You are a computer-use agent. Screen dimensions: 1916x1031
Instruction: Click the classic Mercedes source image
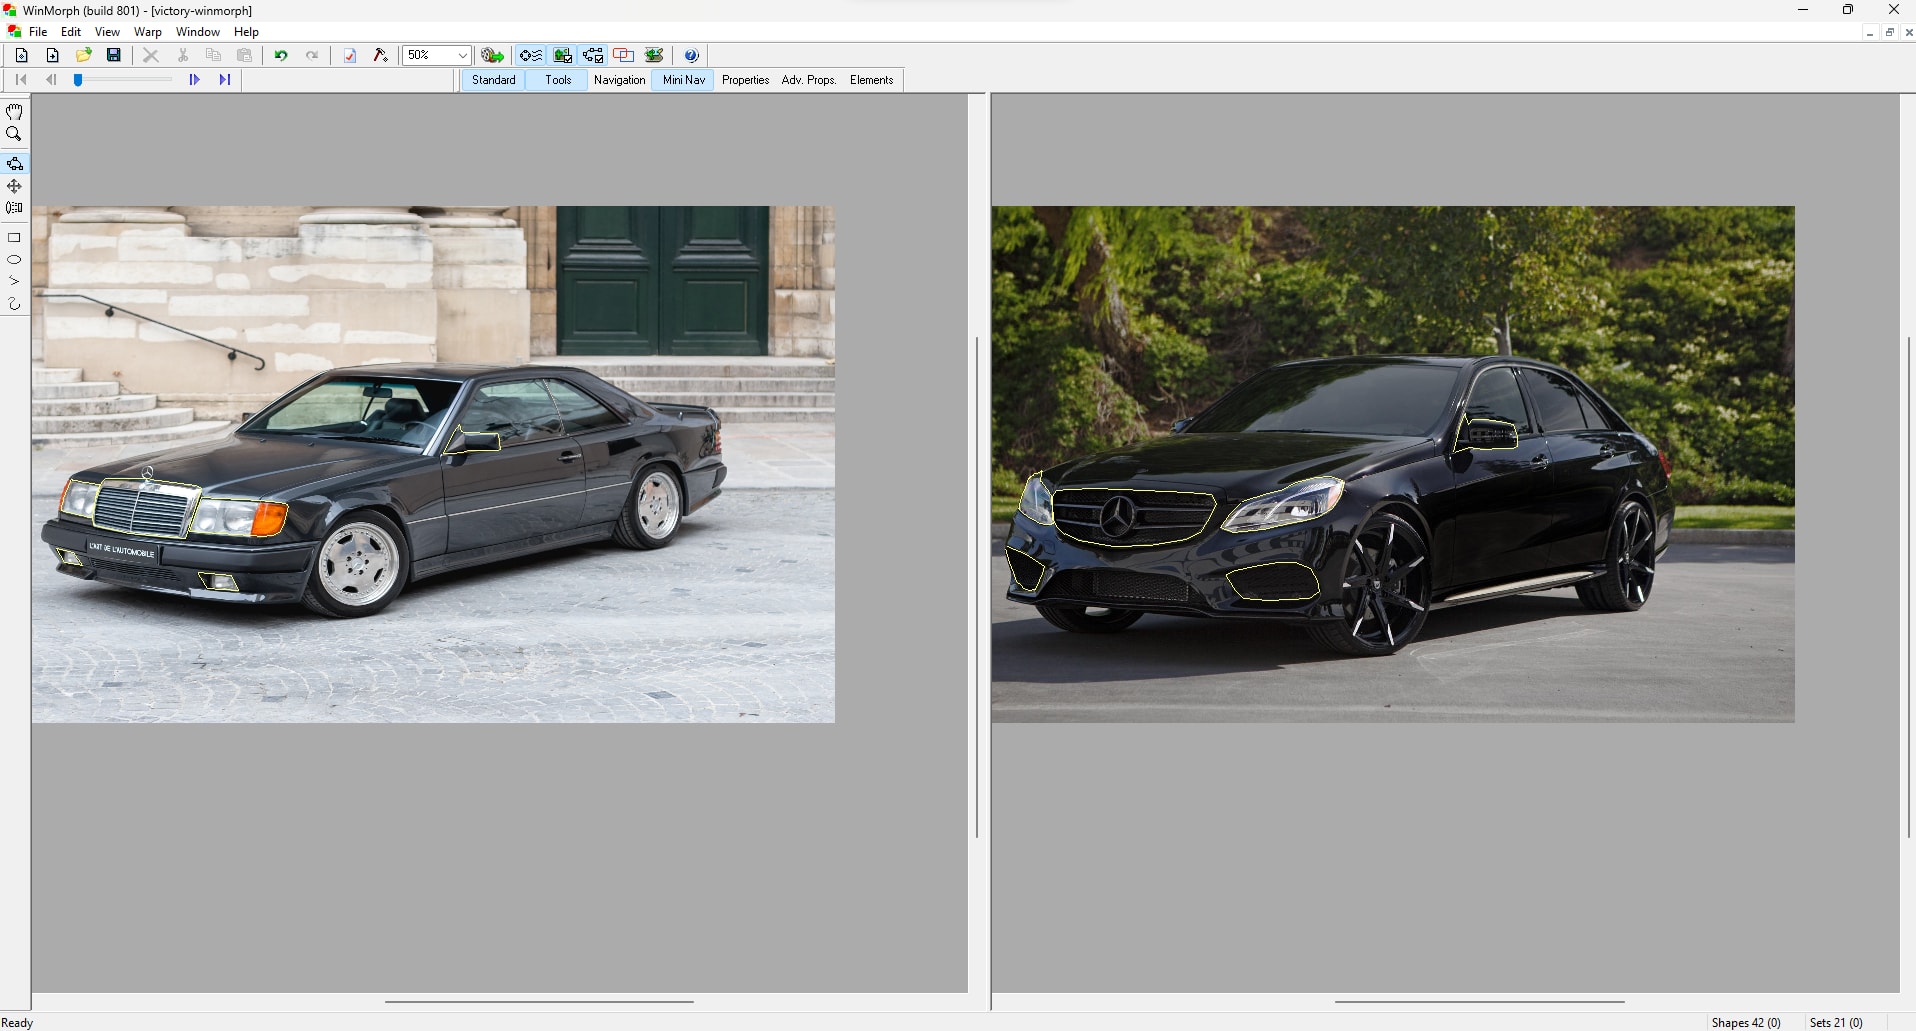433,464
